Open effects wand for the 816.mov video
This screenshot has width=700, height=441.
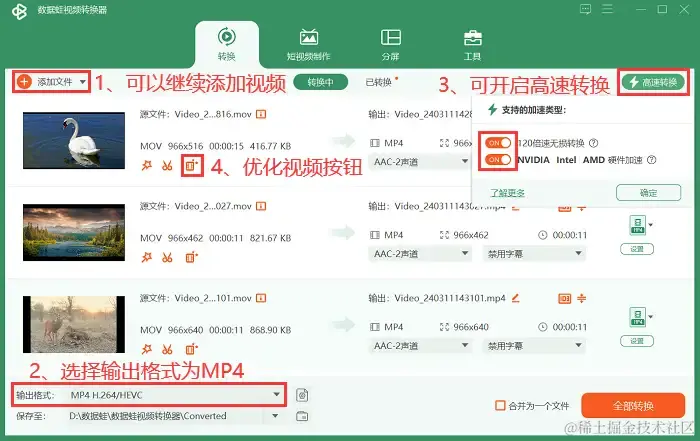click(x=146, y=166)
